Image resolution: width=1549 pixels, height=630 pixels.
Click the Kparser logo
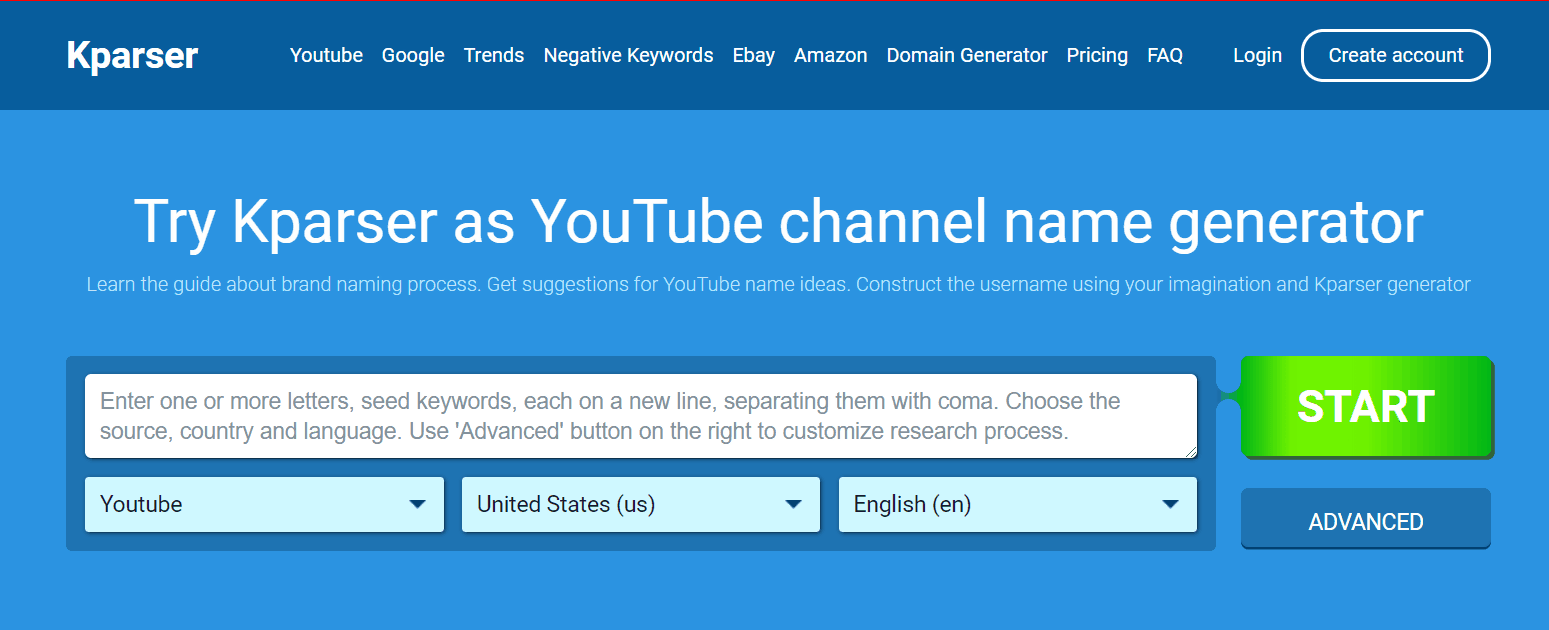click(x=132, y=56)
